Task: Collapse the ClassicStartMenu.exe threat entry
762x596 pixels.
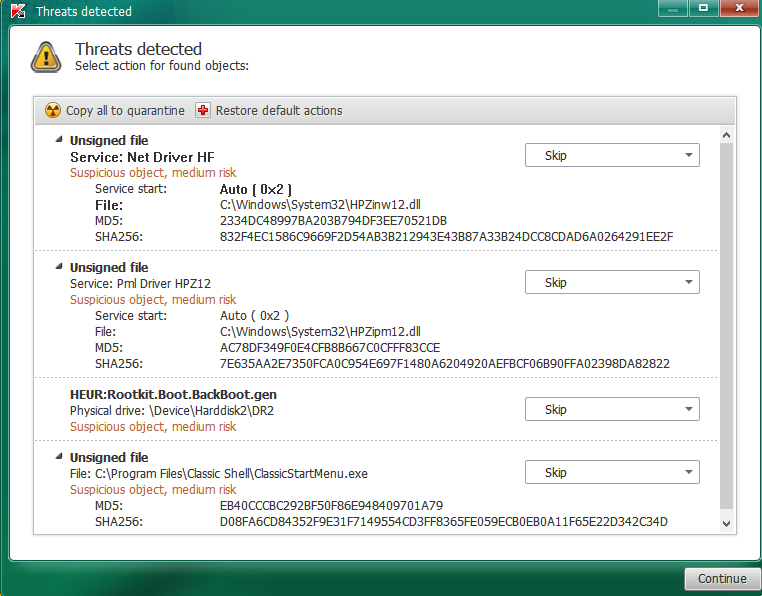Action: pos(59,457)
